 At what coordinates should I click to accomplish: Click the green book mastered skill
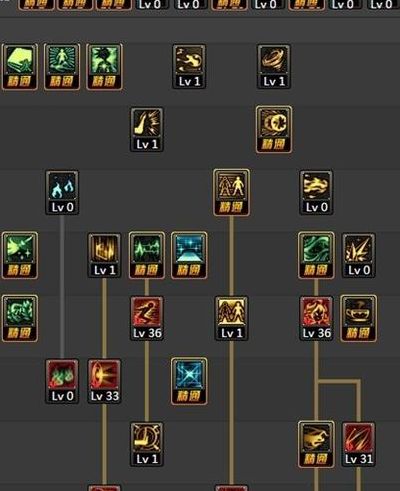pos(20,67)
